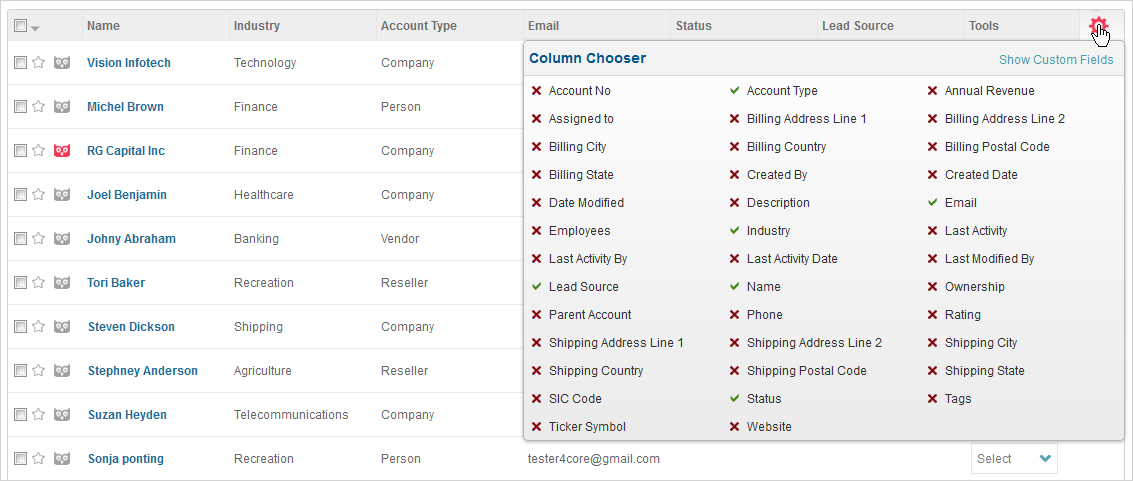Viewport: 1133px width, 481px height.
Task: Toggle the Website column option
Action: point(760,427)
